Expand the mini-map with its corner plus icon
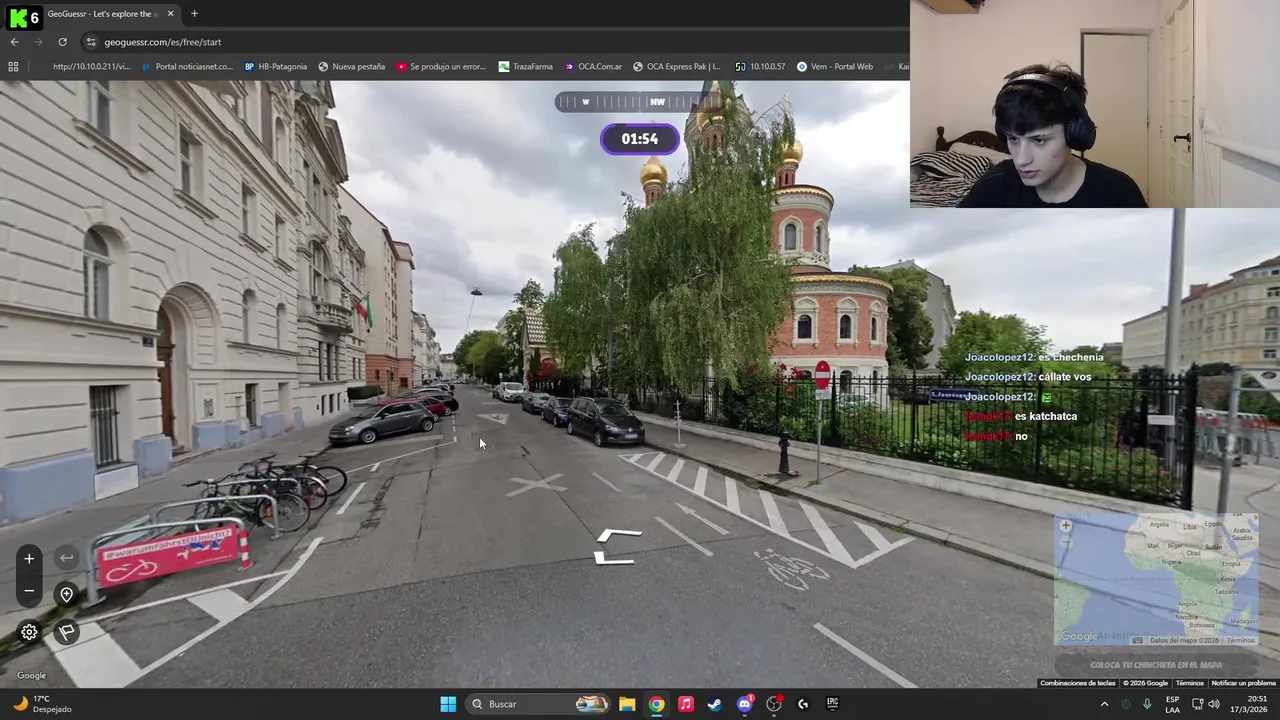The height and width of the screenshot is (720, 1280). click(1066, 525)
